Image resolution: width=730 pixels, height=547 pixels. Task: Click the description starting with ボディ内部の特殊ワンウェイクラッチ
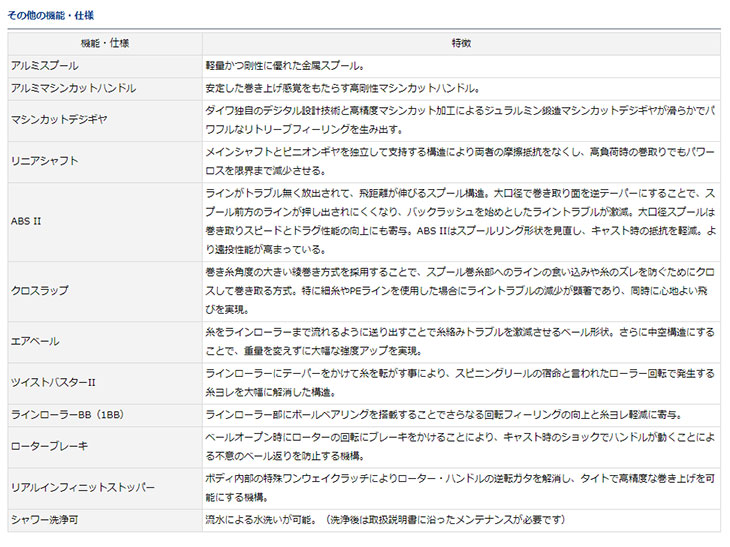tap(460, 487)
